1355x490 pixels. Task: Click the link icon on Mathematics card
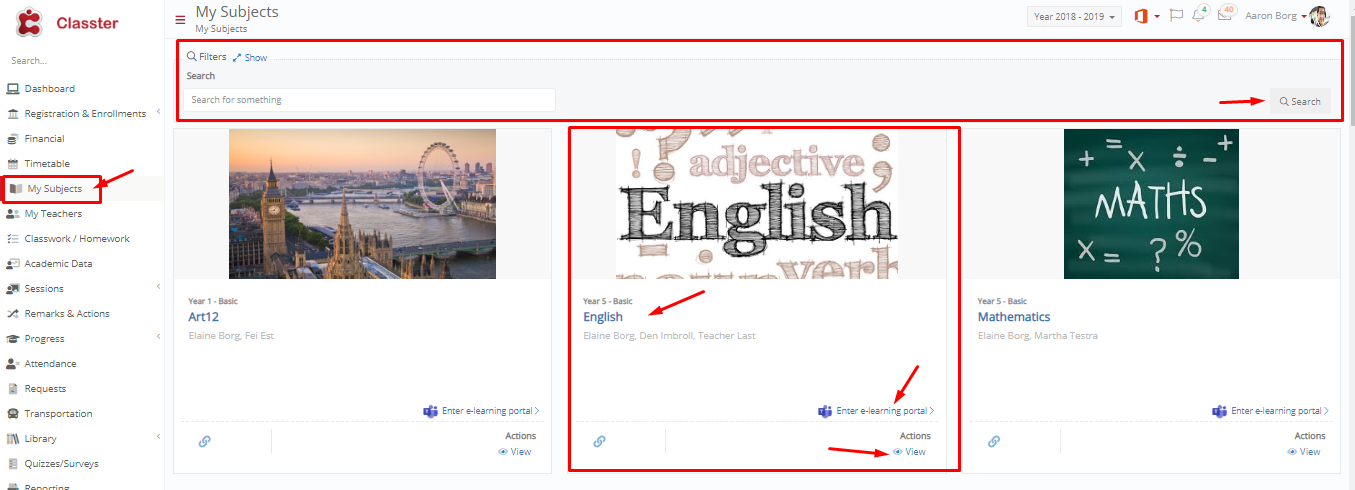point(994,441)
